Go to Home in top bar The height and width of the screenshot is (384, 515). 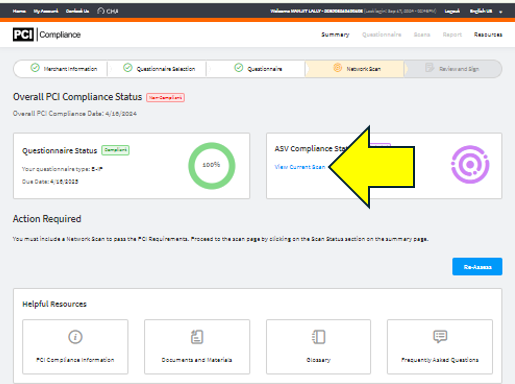tap(19, 11)
